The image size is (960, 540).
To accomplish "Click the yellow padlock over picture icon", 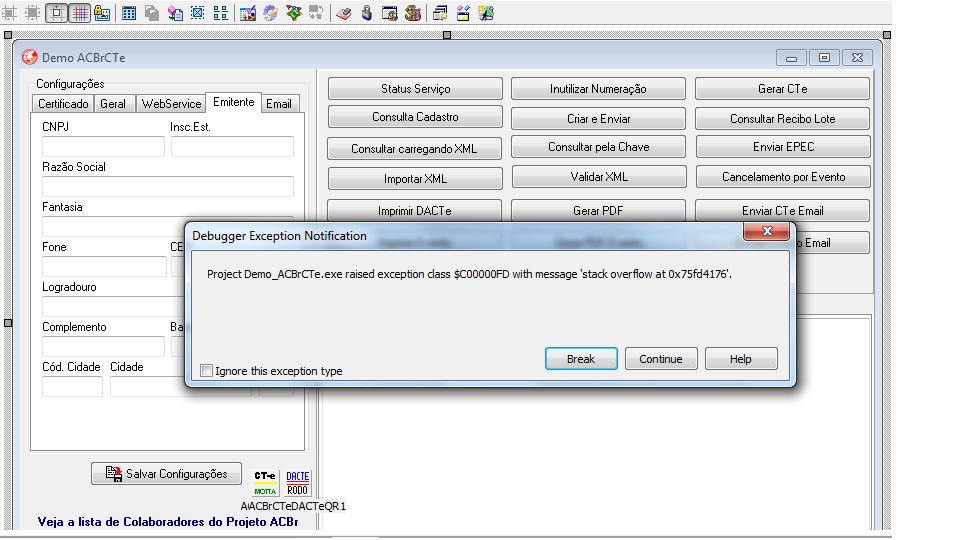I will coord(102,13).
